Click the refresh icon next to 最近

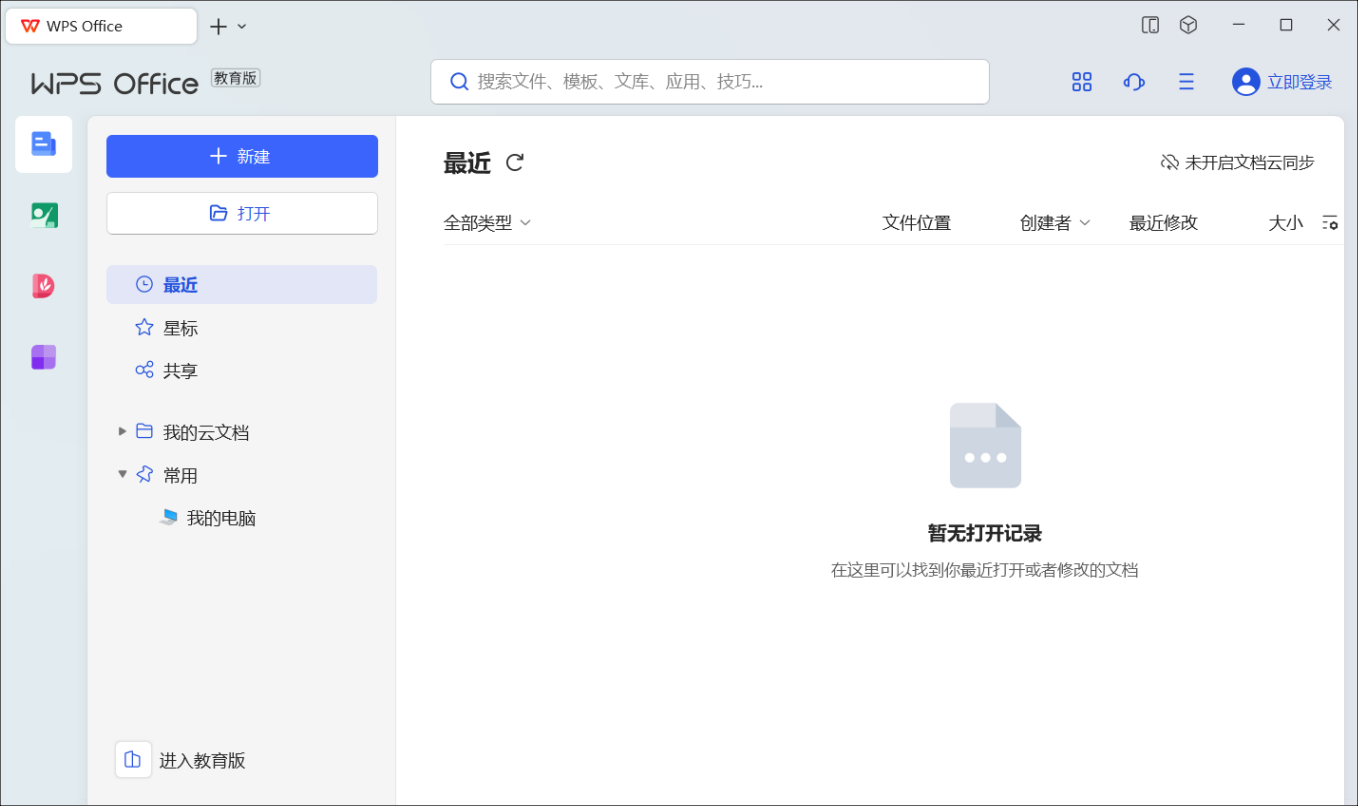click(x=514, y=162)
